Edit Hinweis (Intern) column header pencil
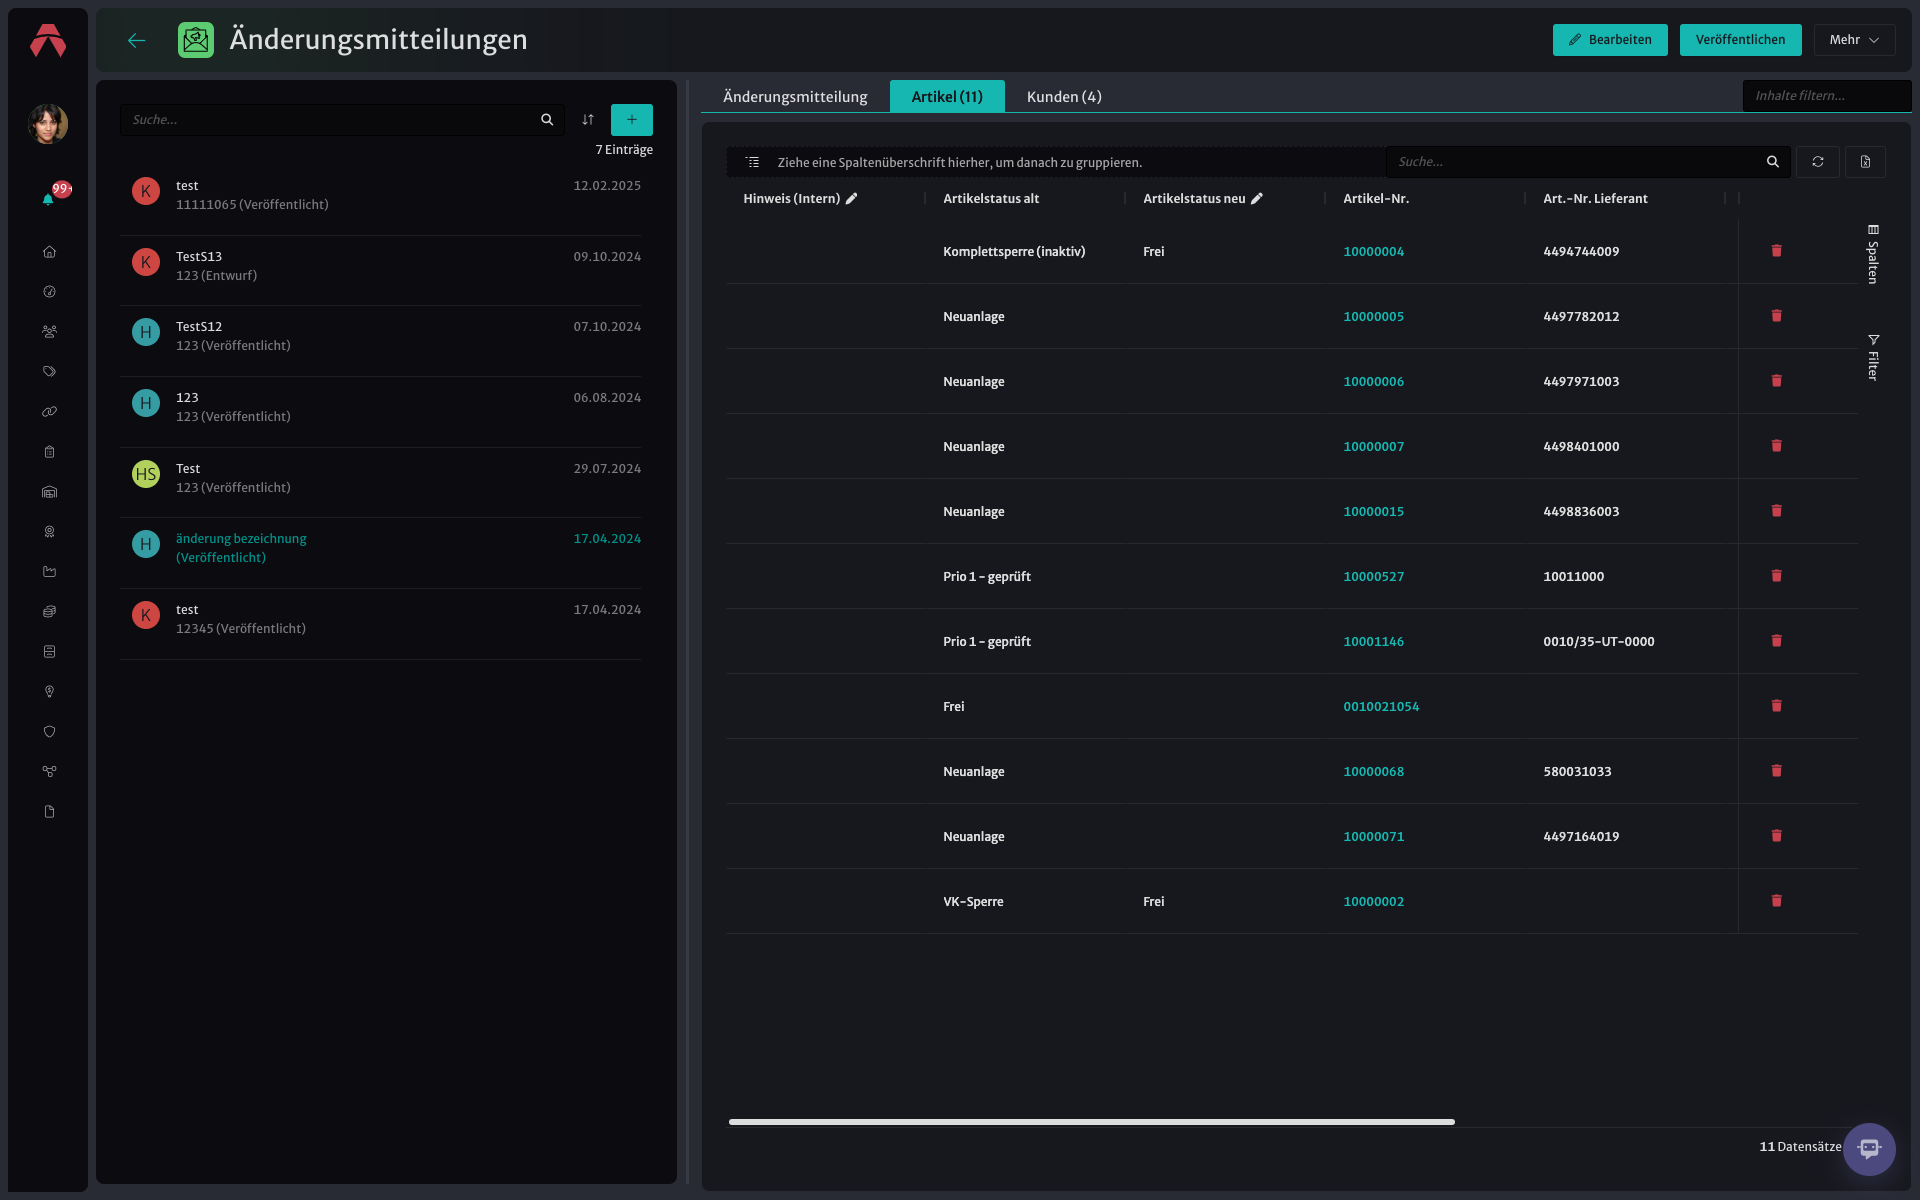Screen dimensions: 1920x1200 click(852, 199)
